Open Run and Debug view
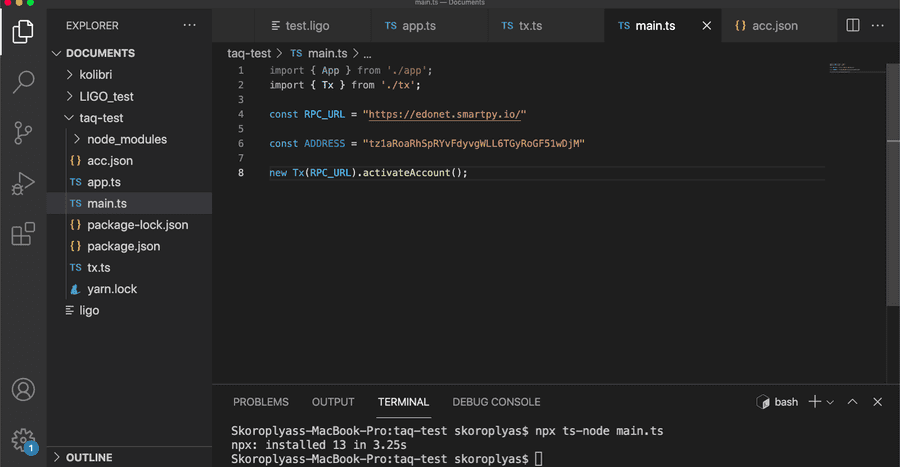The image size is (900, 467). point(23,183)
